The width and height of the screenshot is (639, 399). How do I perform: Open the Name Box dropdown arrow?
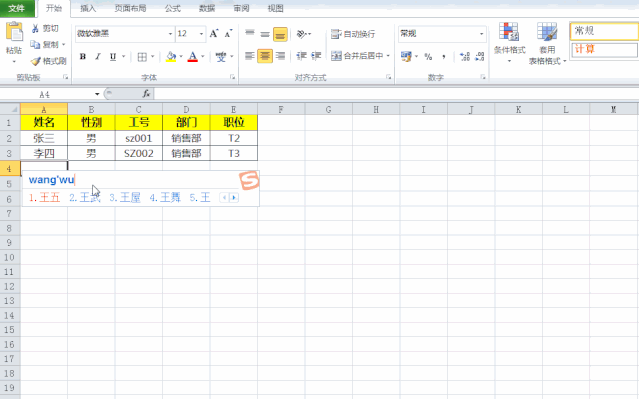tap(97, 95)
